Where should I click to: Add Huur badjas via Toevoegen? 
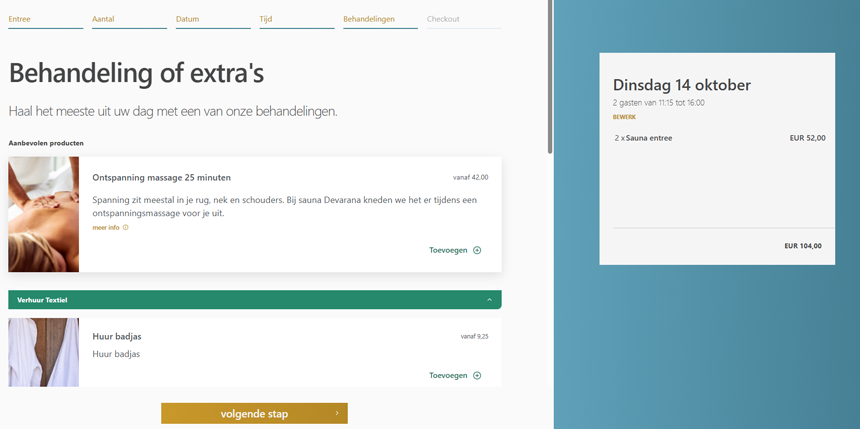pos(448,376)
